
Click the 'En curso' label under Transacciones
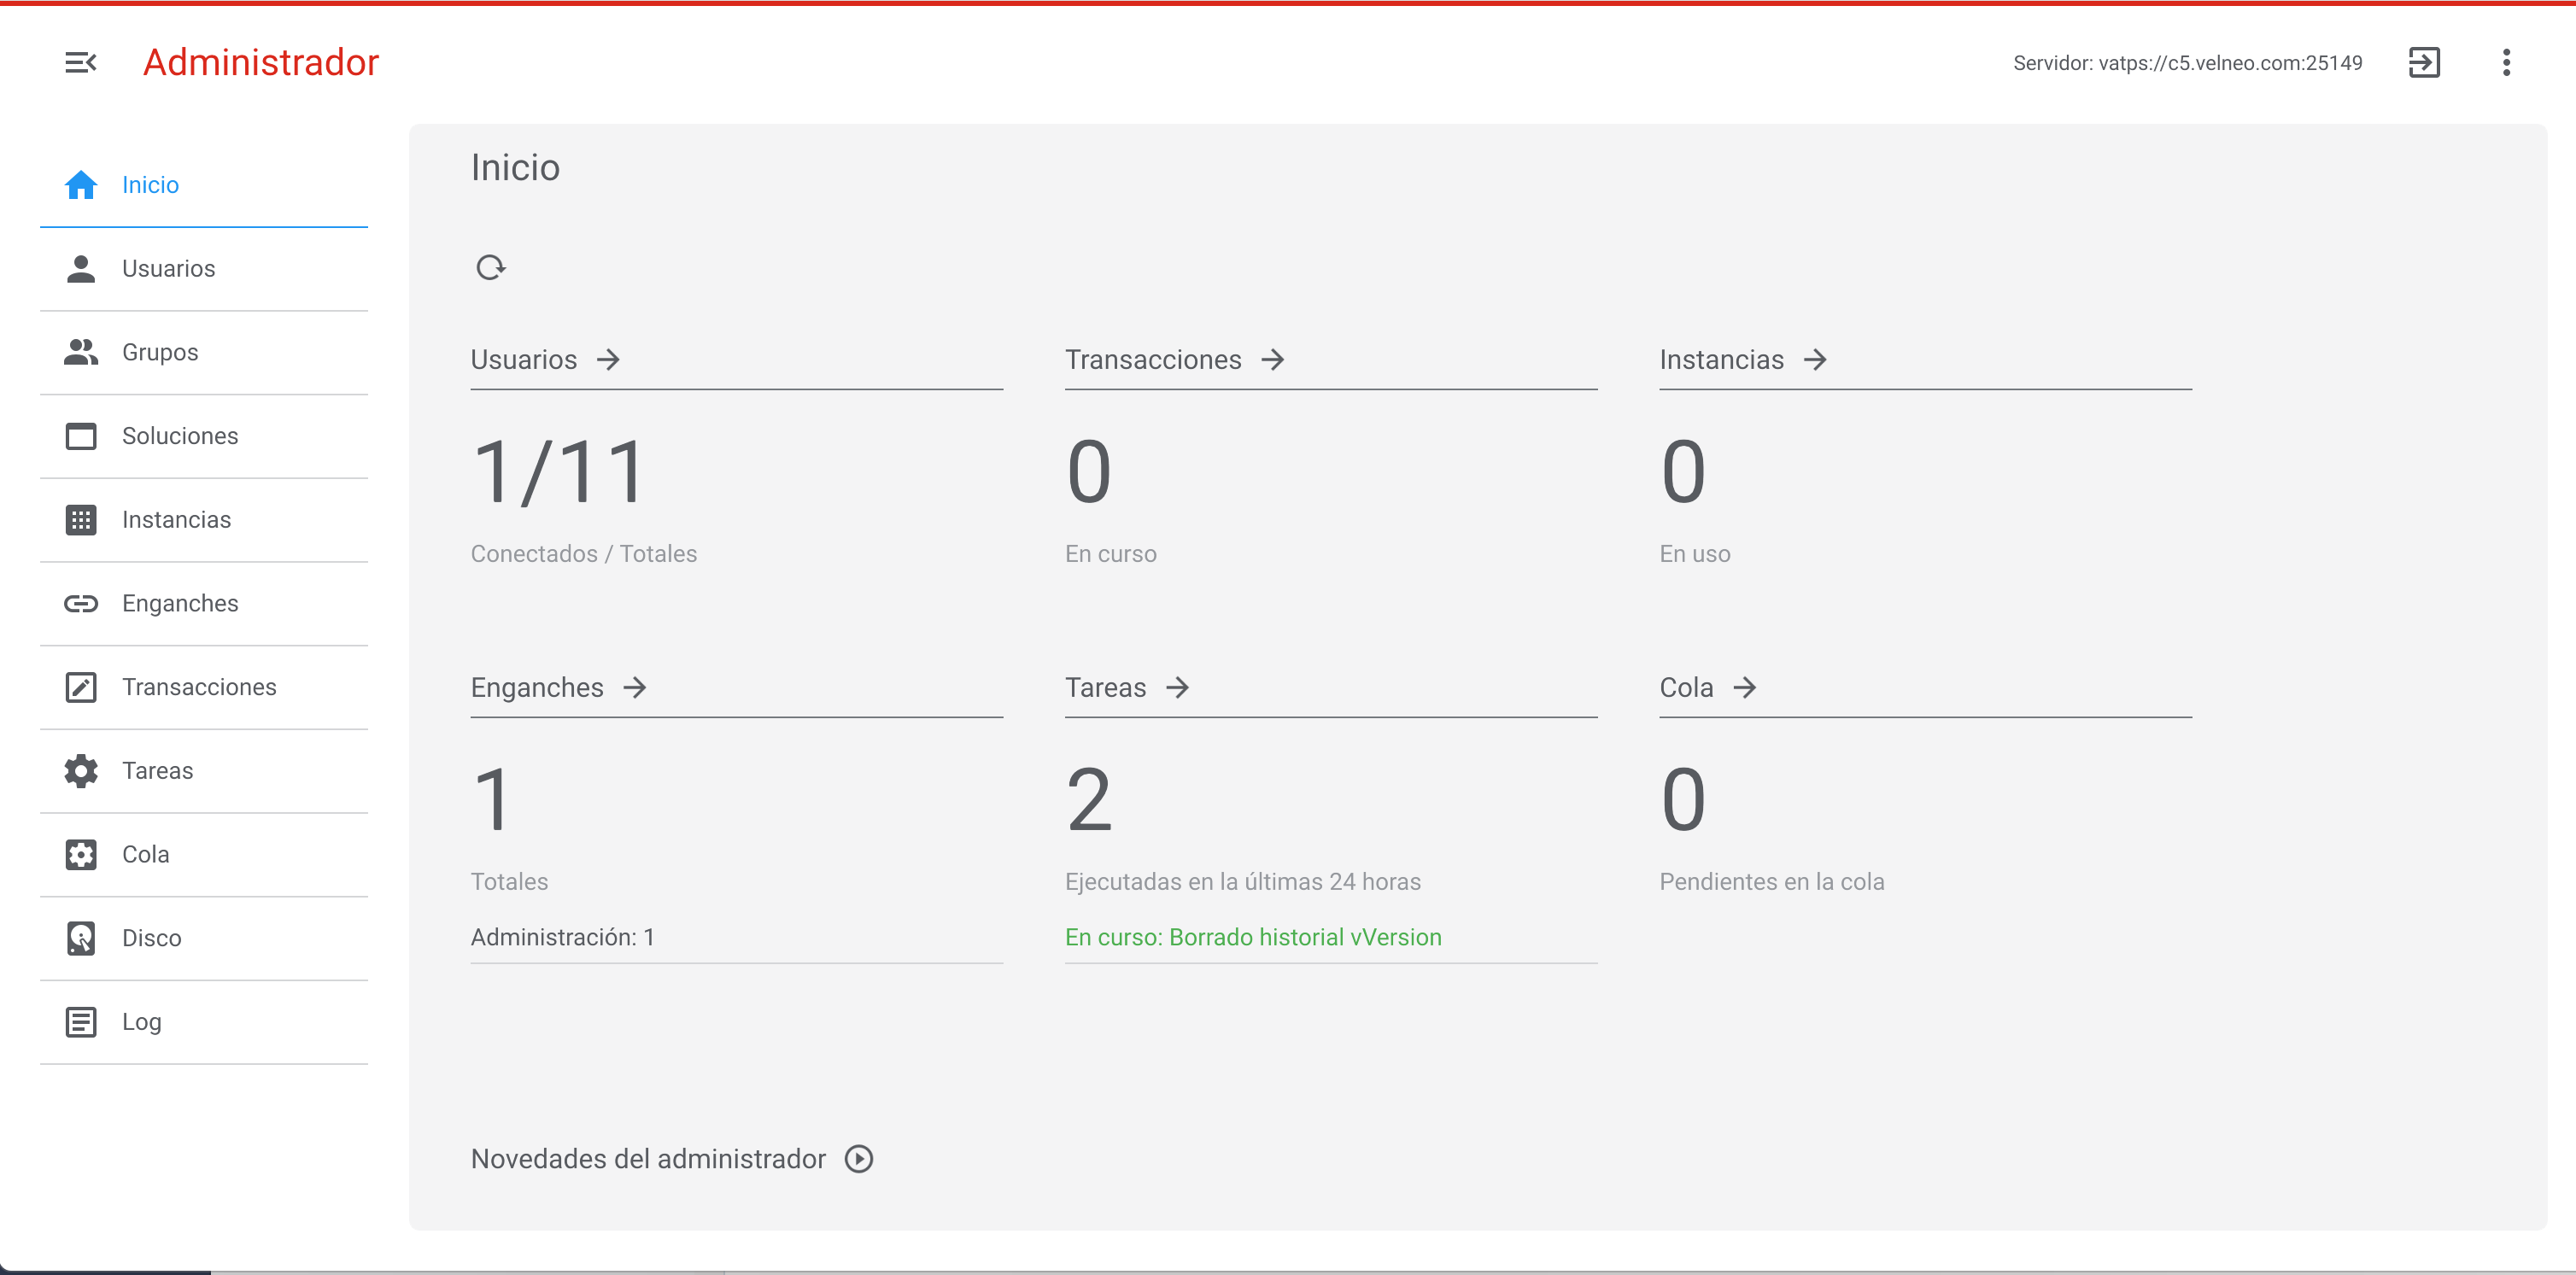[1110, 553]
